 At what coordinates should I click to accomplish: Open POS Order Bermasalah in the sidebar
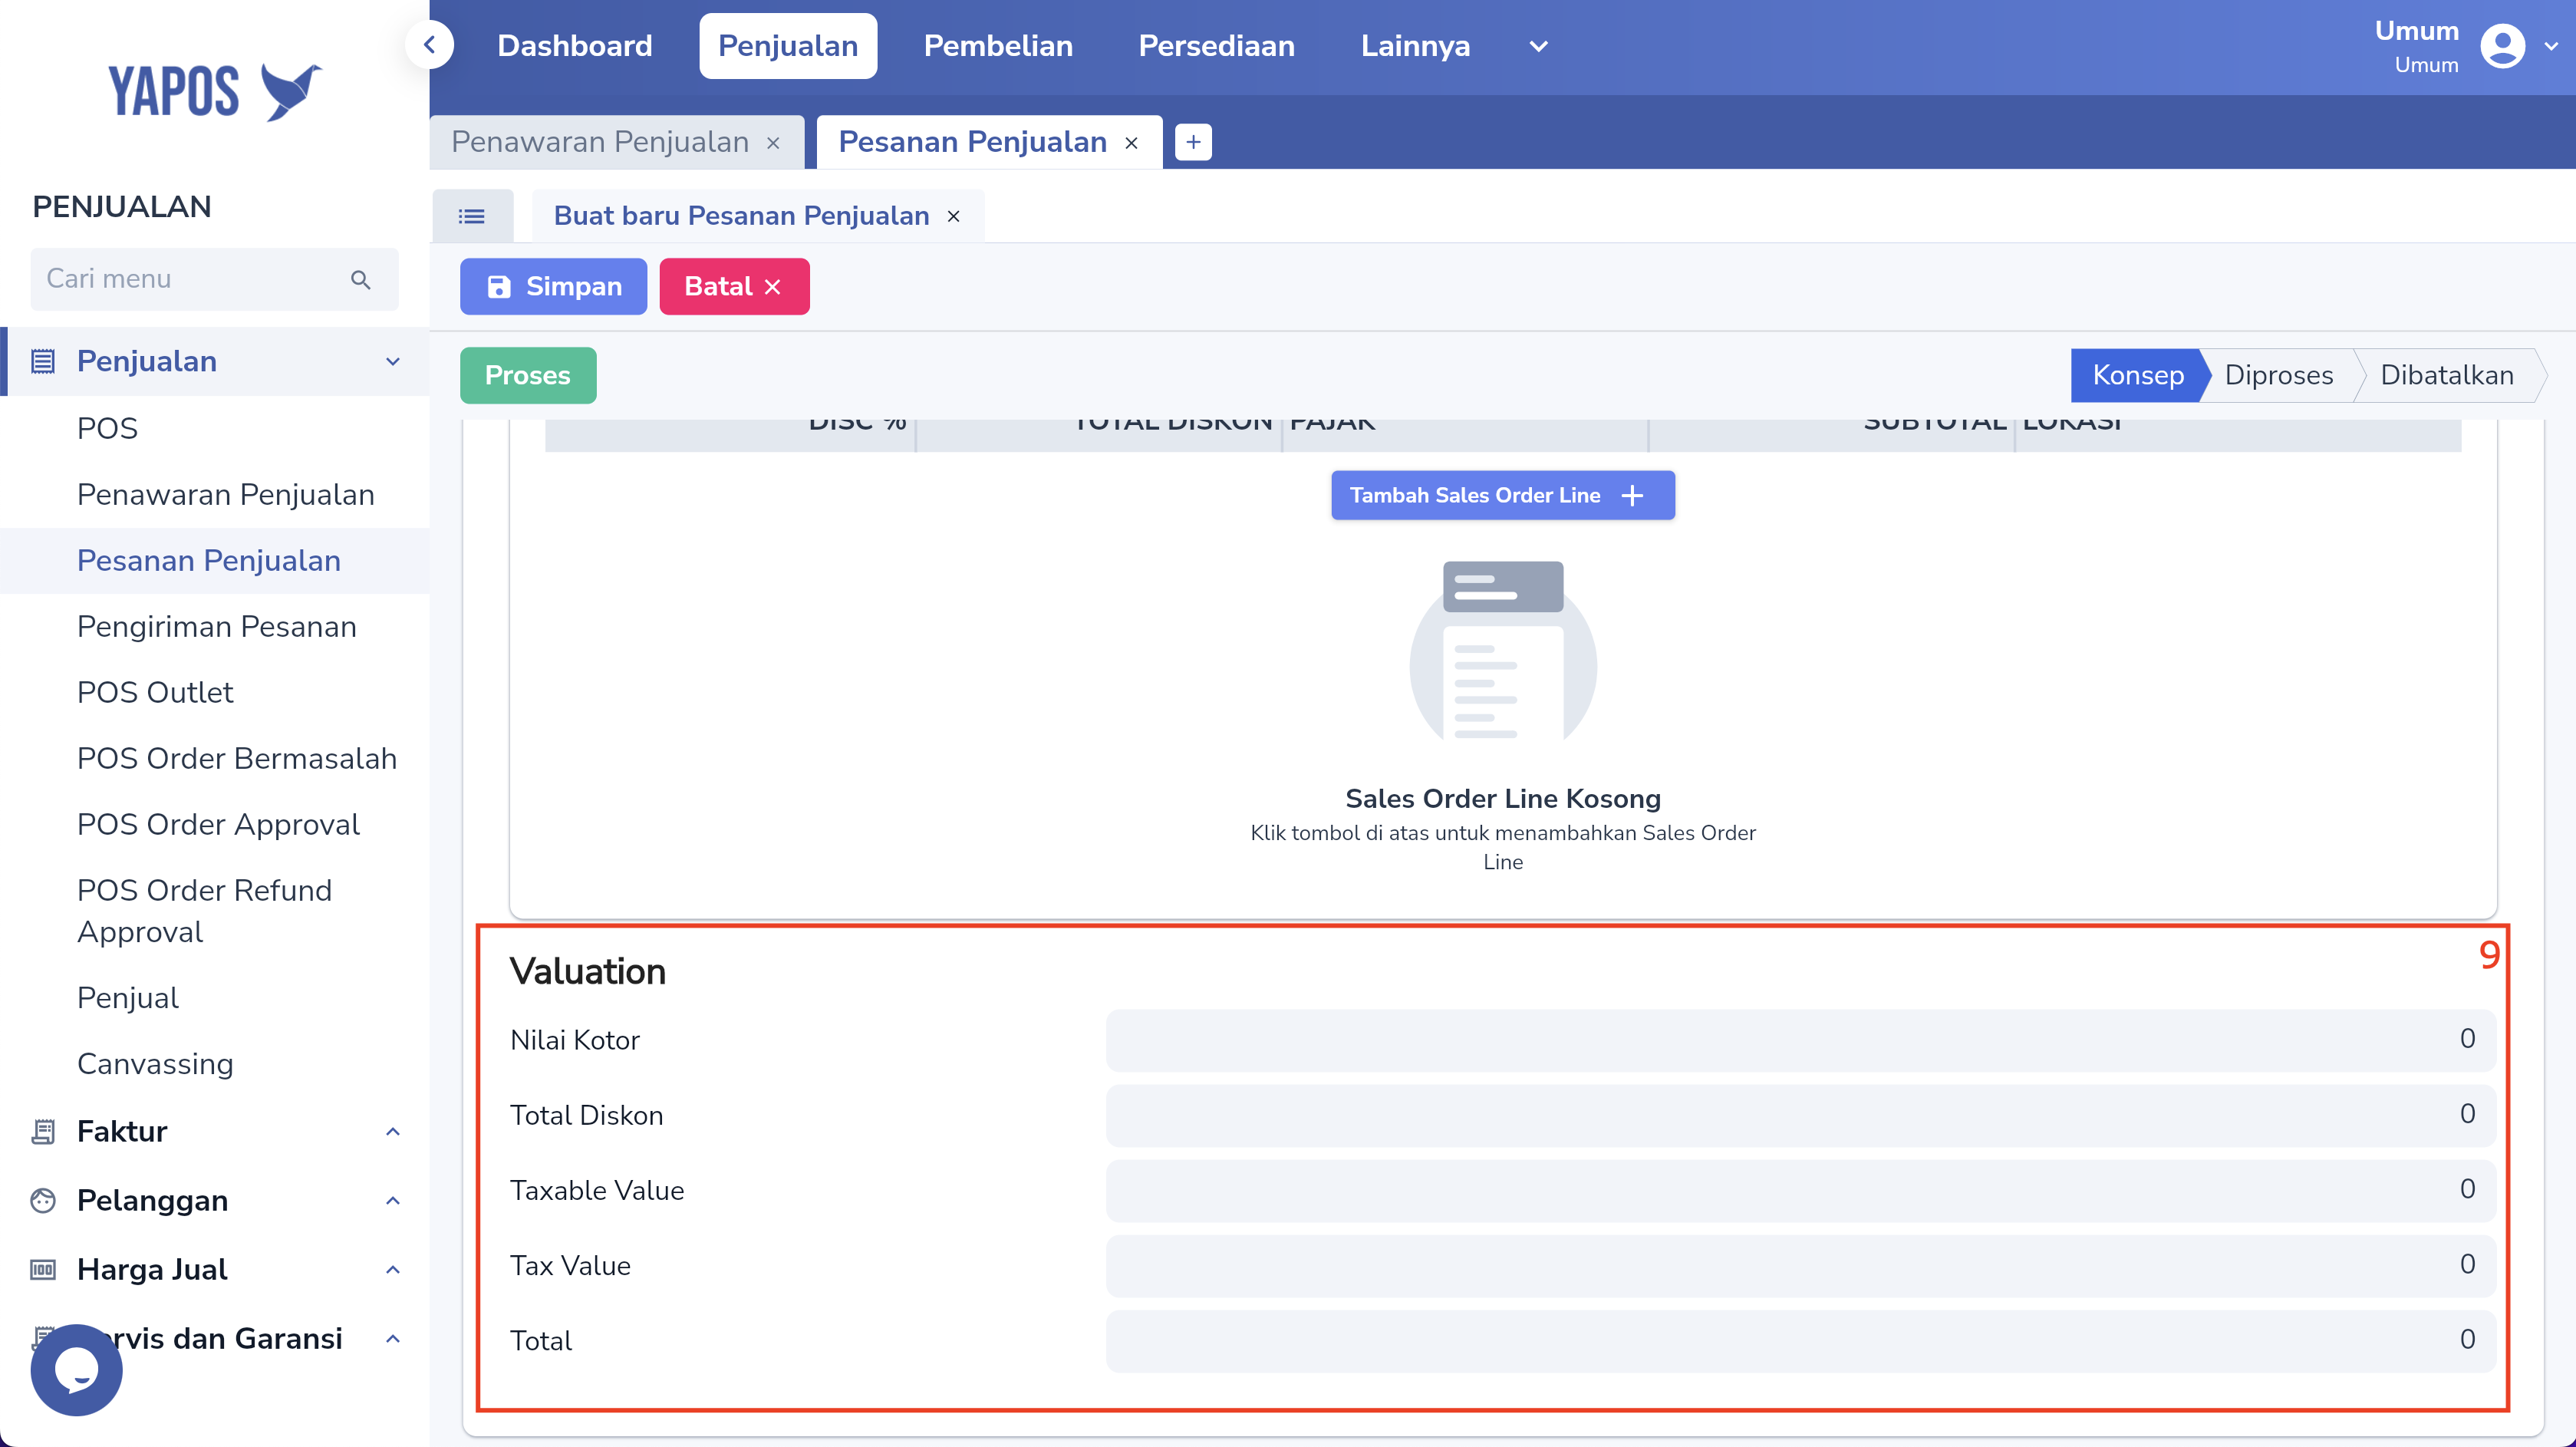click(237, 759)
